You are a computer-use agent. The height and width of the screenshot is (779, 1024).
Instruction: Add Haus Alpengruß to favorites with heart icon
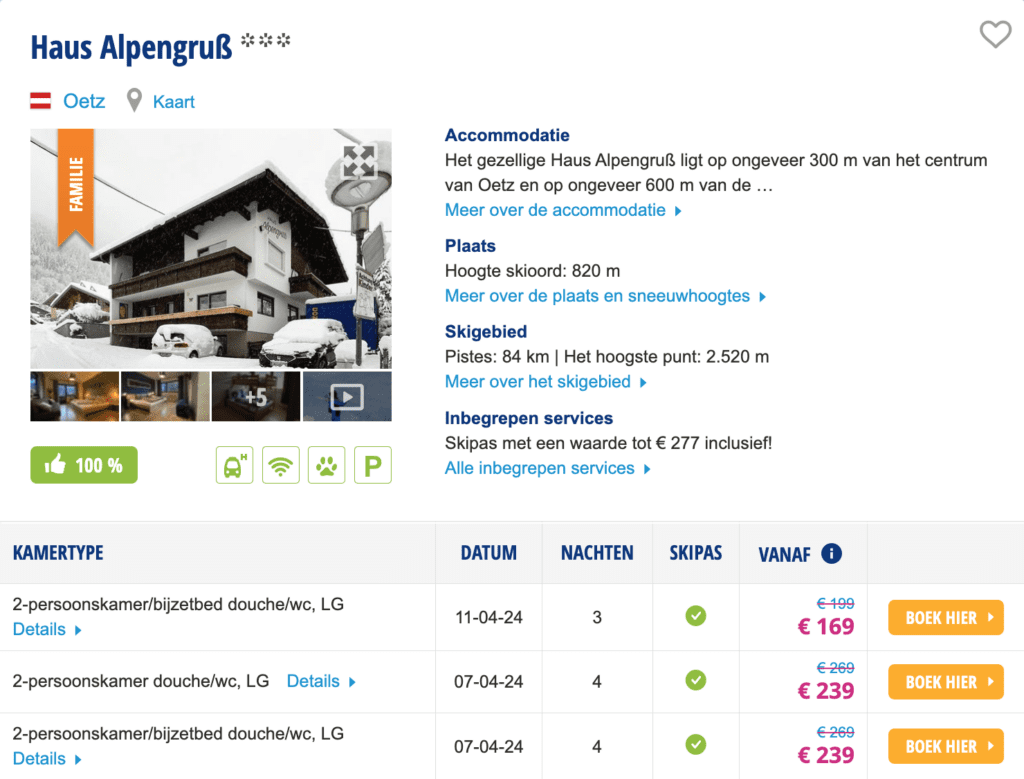point(994,35)
